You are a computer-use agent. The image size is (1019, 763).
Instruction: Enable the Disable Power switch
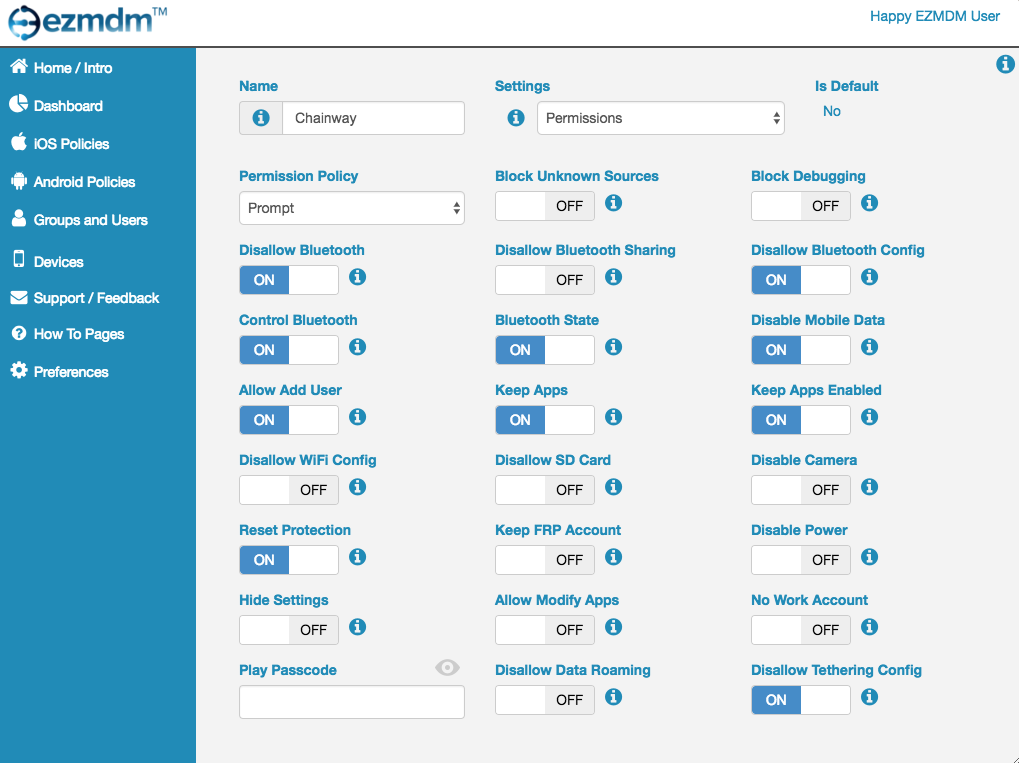pyautogui.click(x=801, y=560)
